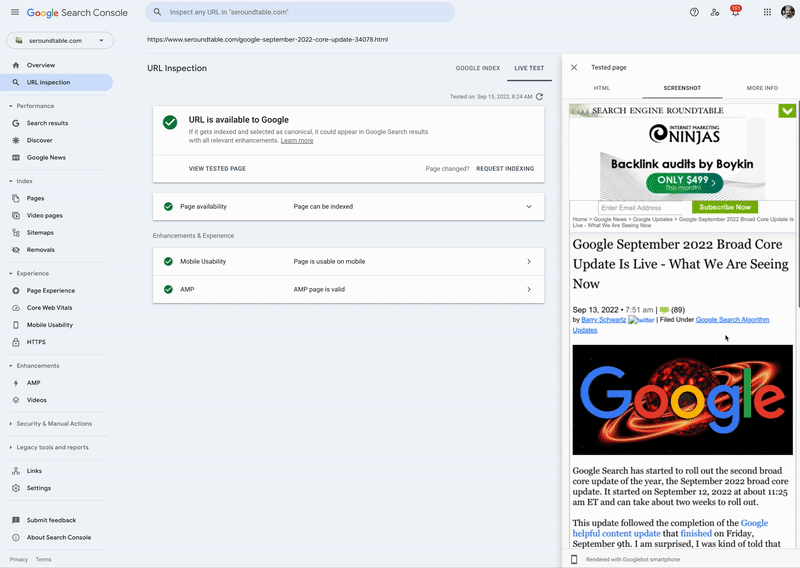Screen dimensions: 800x568
Task: Select URL inspection in sidebar
Action: click(56, 83)
